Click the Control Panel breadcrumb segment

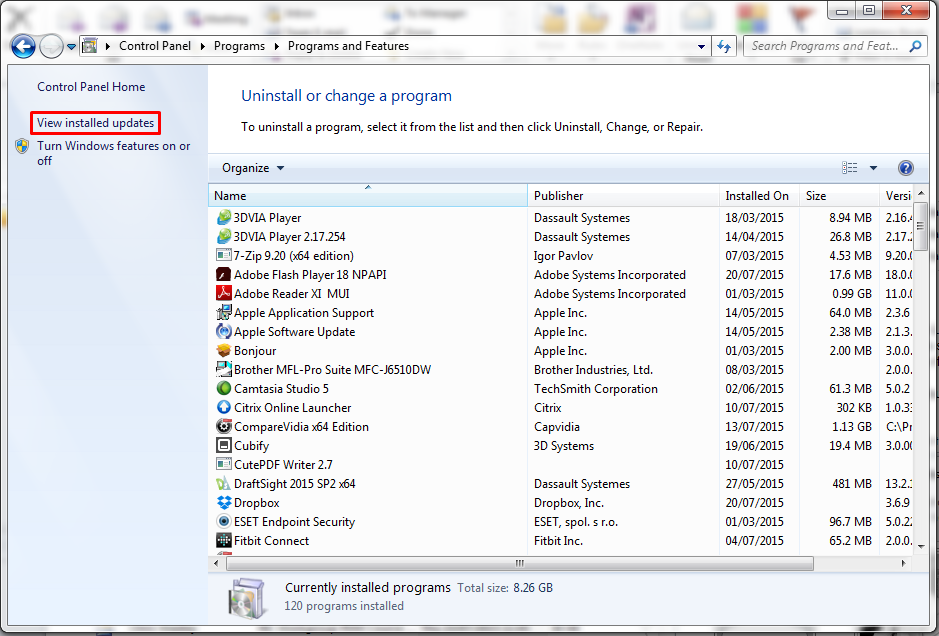(157, 46)
